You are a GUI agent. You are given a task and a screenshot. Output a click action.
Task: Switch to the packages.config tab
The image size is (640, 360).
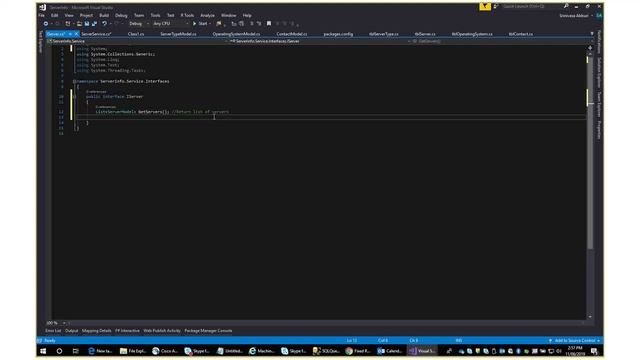(338, 34)
